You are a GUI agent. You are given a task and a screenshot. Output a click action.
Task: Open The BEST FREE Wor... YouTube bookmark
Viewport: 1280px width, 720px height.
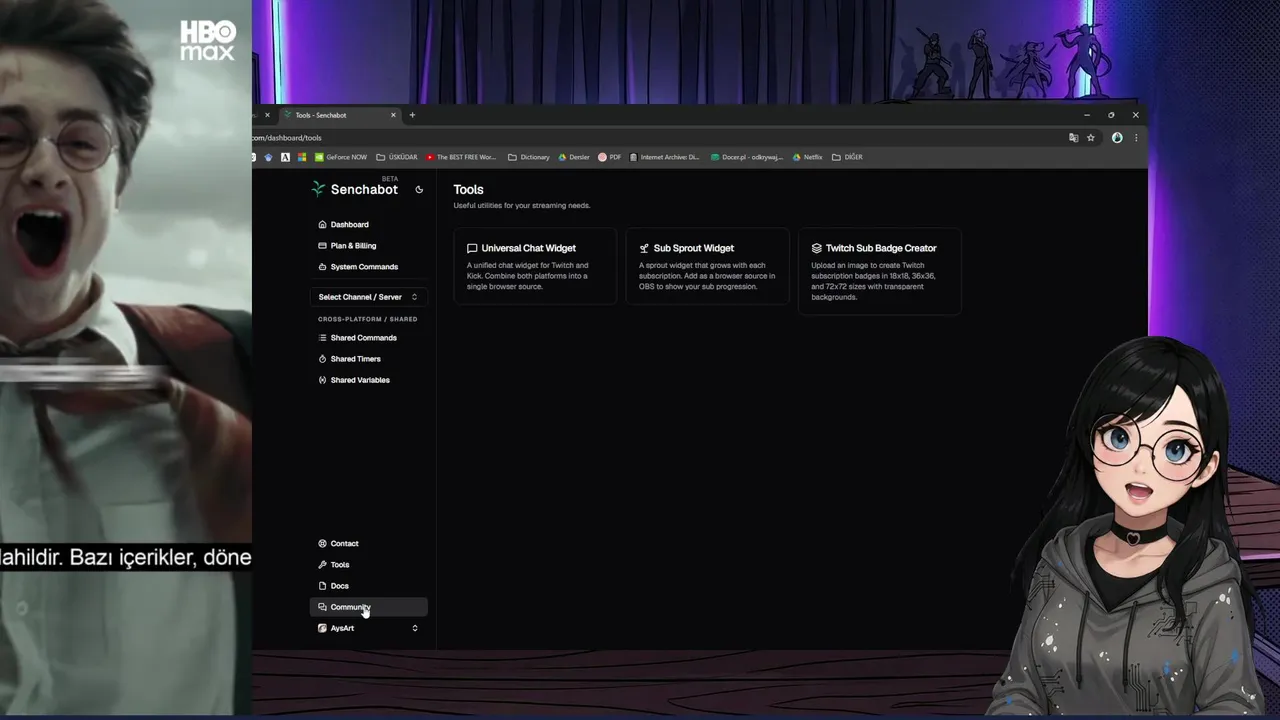point(461,157)
